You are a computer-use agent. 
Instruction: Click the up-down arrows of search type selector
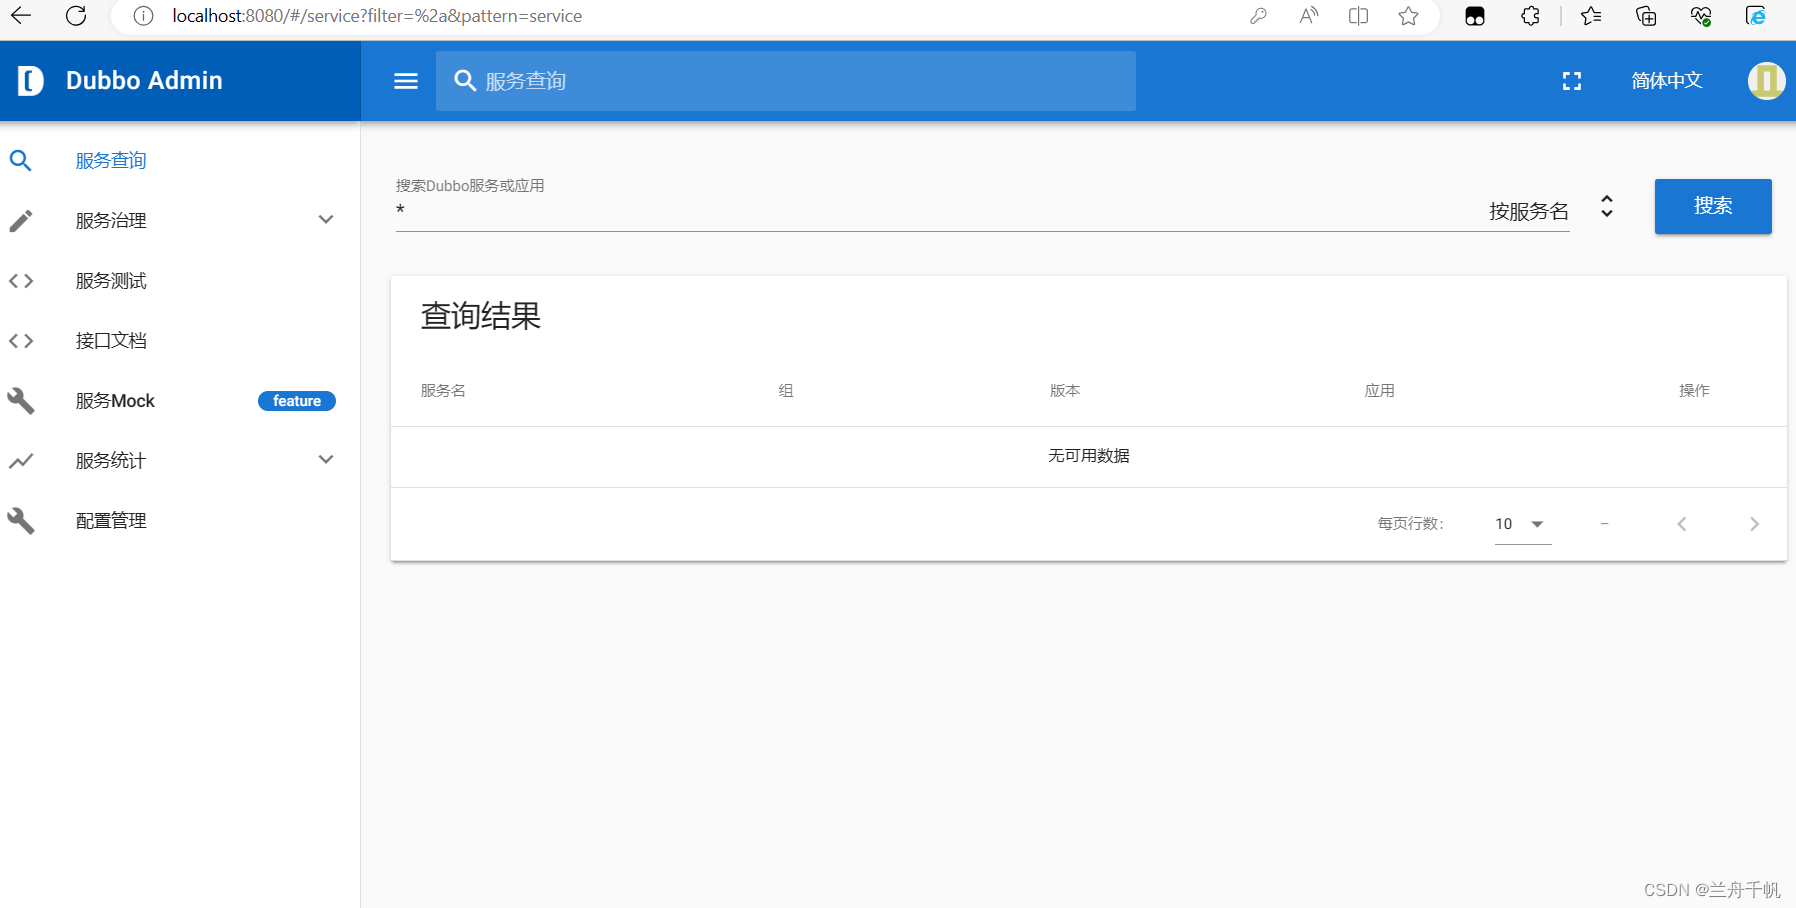[x=1607, y=206]
